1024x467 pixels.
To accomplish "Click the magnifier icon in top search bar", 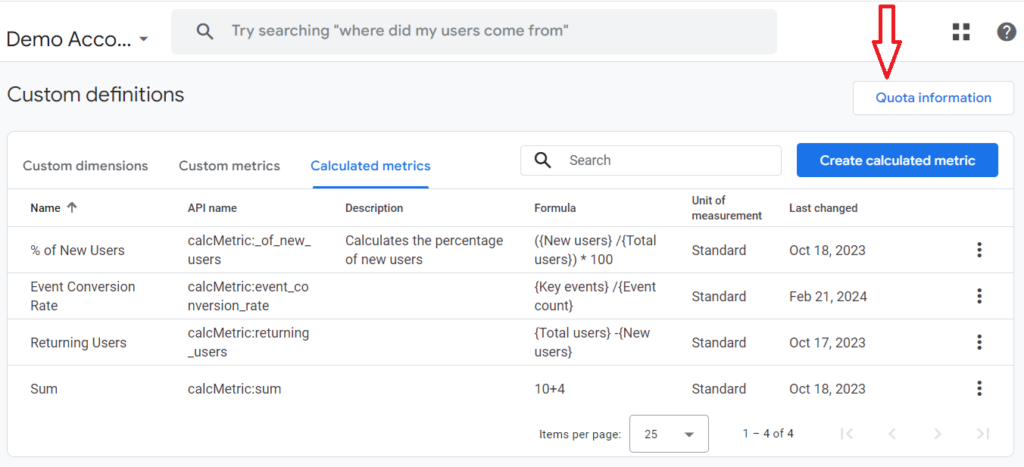I will pos(205,31).
